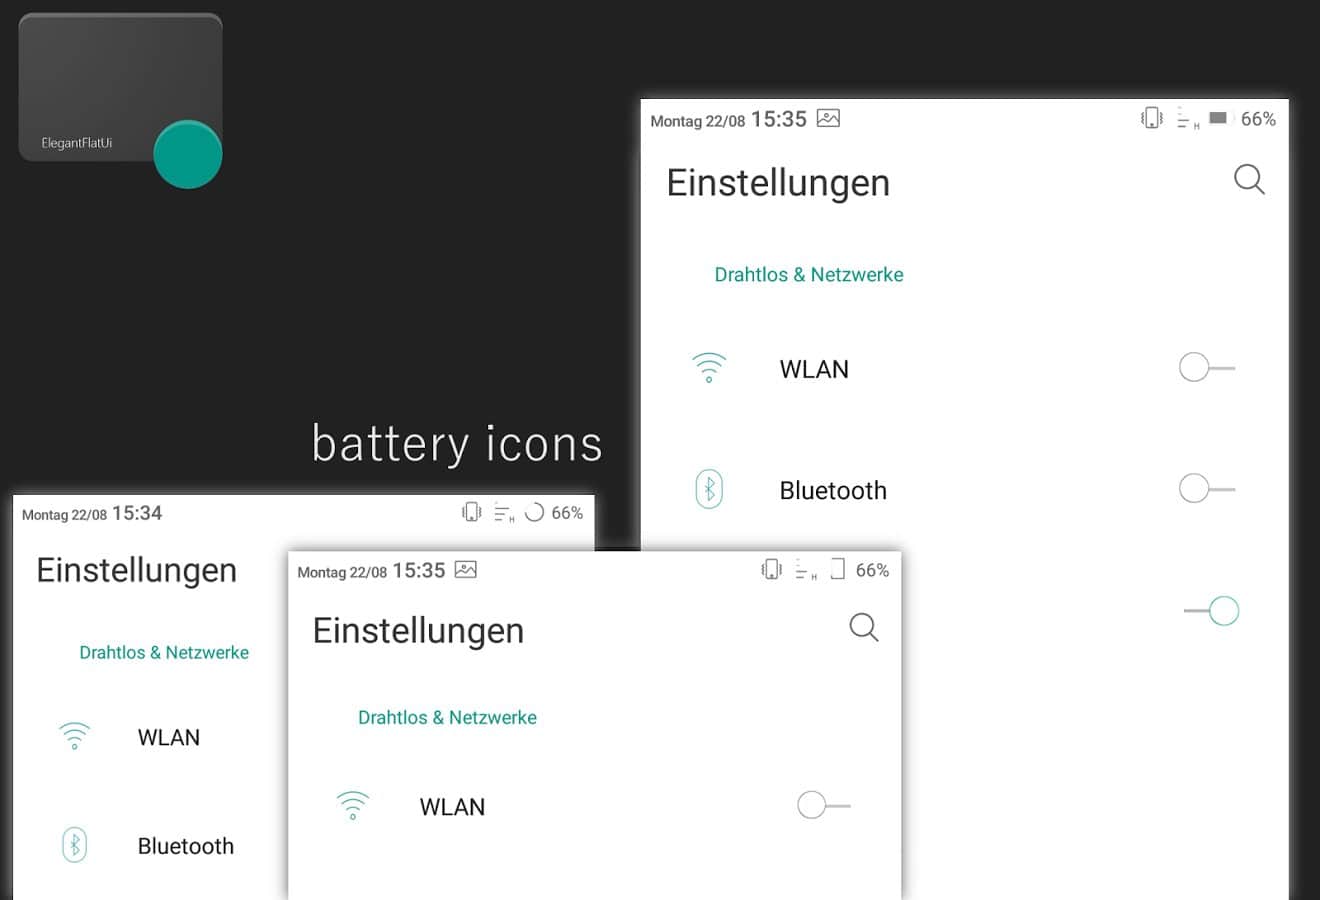Tap the search icon in the front settings panel

[864, 627]
